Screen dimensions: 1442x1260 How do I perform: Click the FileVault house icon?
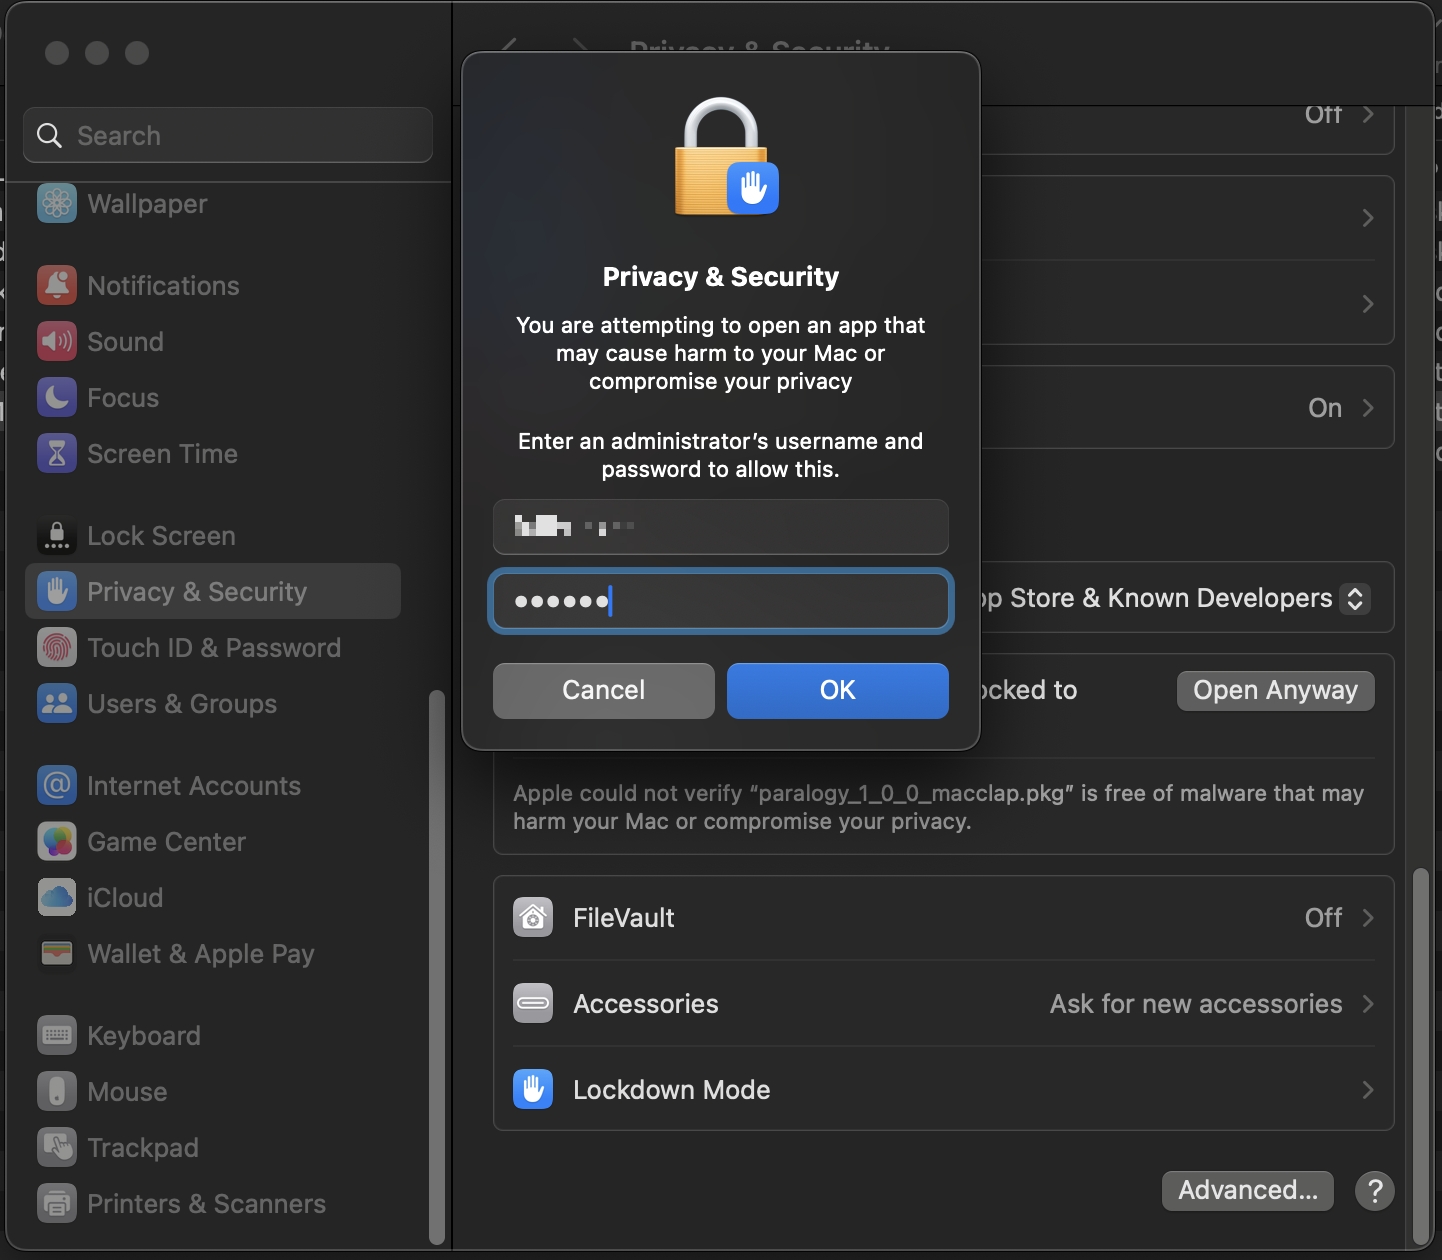coord(533,918)
